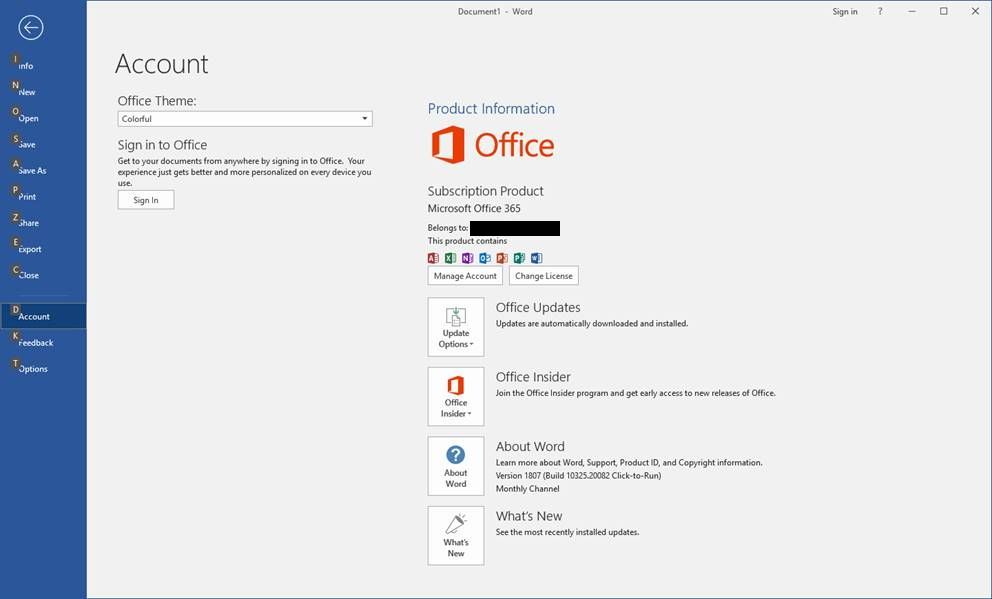Screen dimensions: 992x599
Task: Choose Close in the sidebar
Action: [43, 275]
